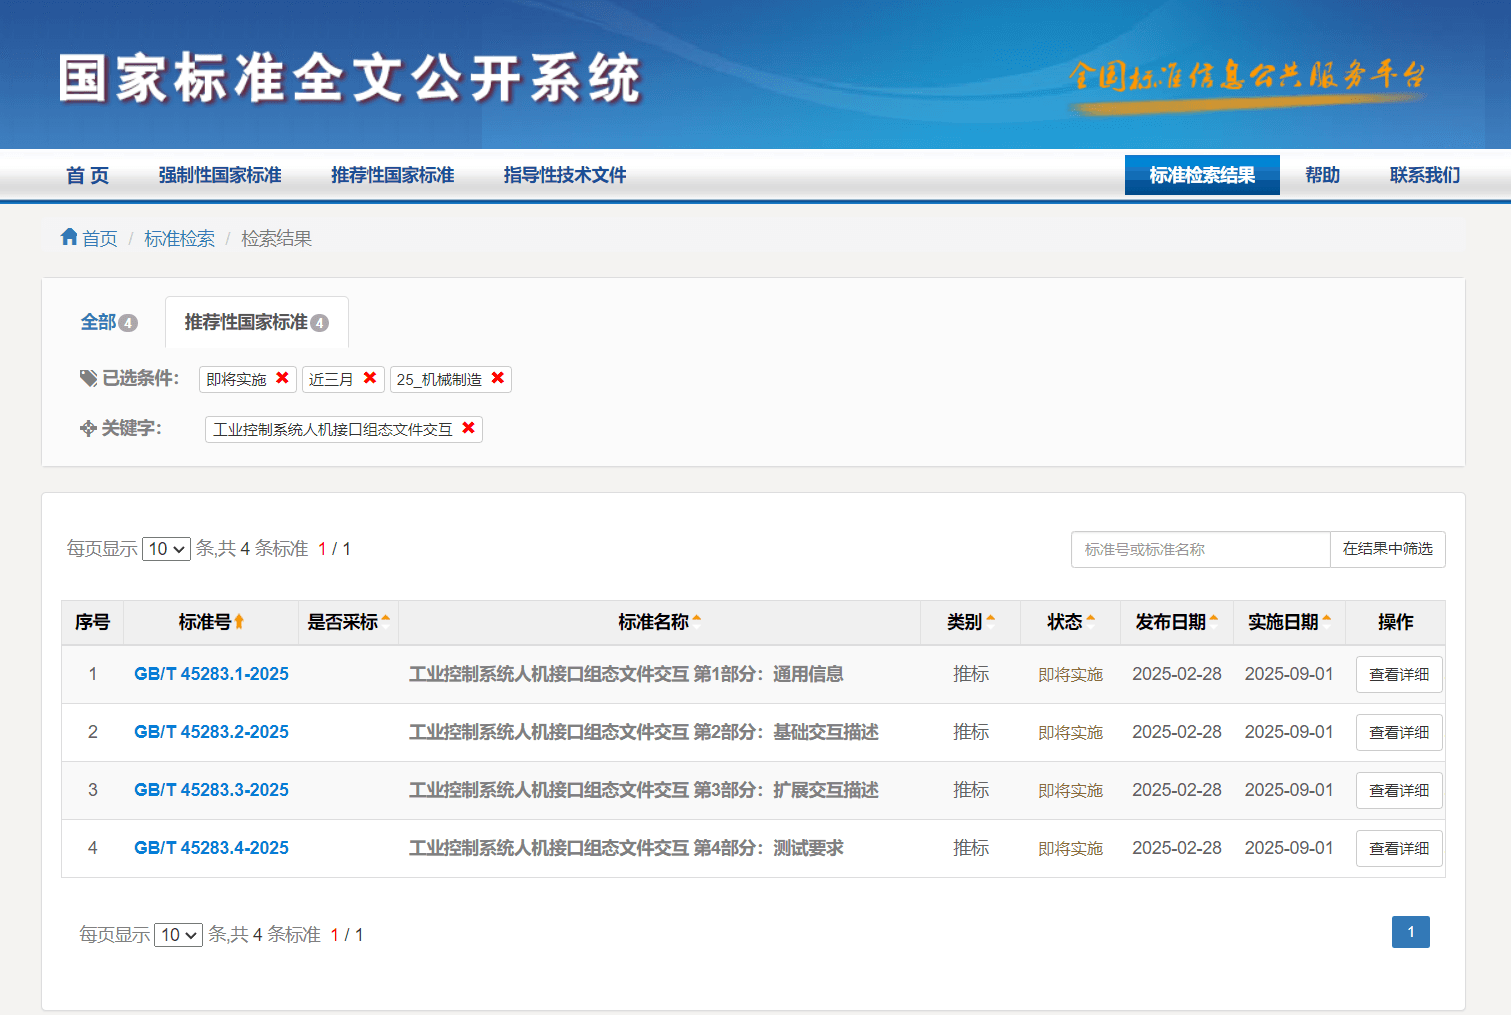
Task: Remove the 即将实施 filter tag
Action: [x=282, y=378]
